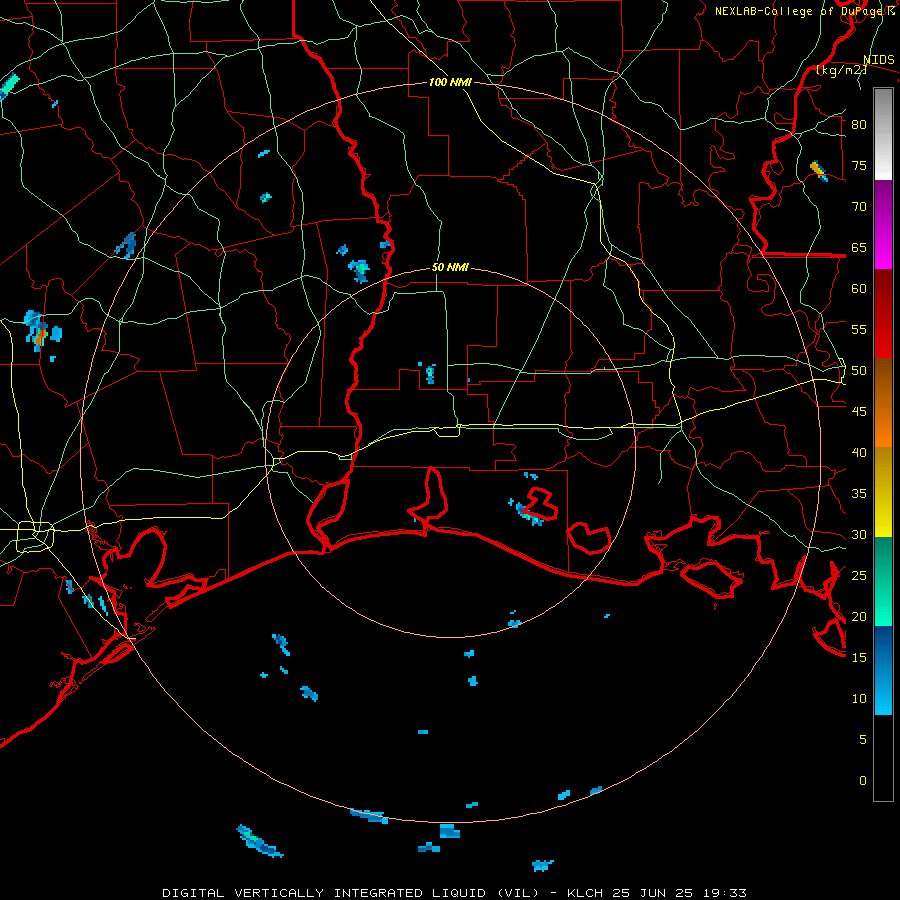Image resolution: width=900 pixels, height=900 pixels.
Task: Click the white-gray segment of the color bar
Action: pyautogui.click(x=883, y=134)
